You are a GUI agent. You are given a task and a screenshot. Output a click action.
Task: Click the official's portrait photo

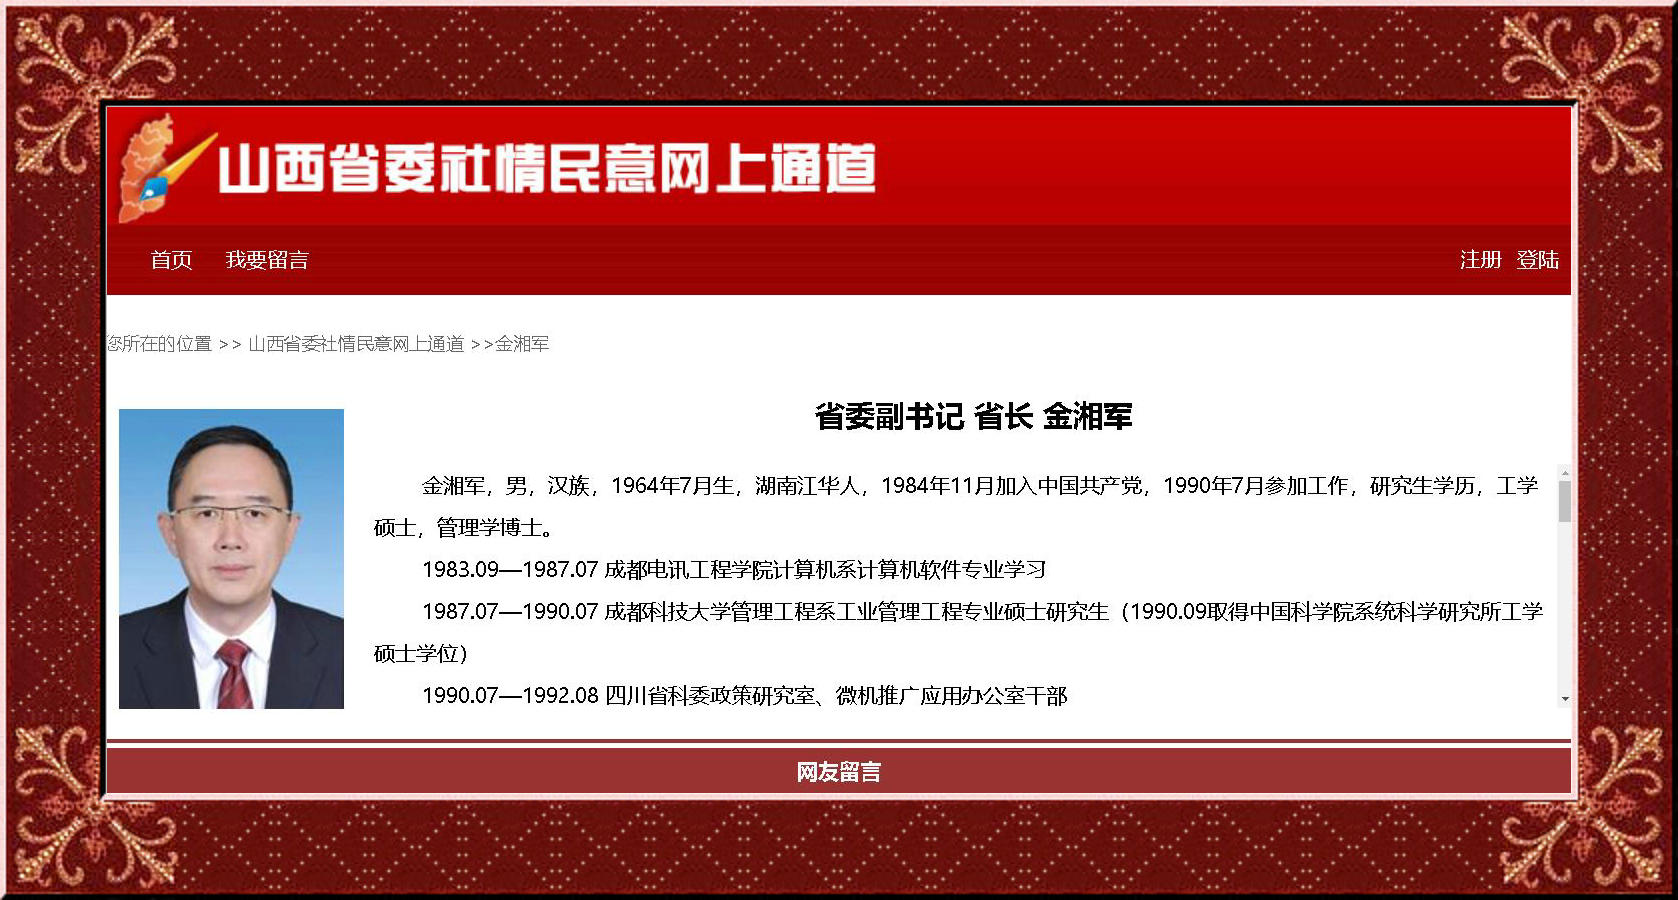[x=231, y=558]
